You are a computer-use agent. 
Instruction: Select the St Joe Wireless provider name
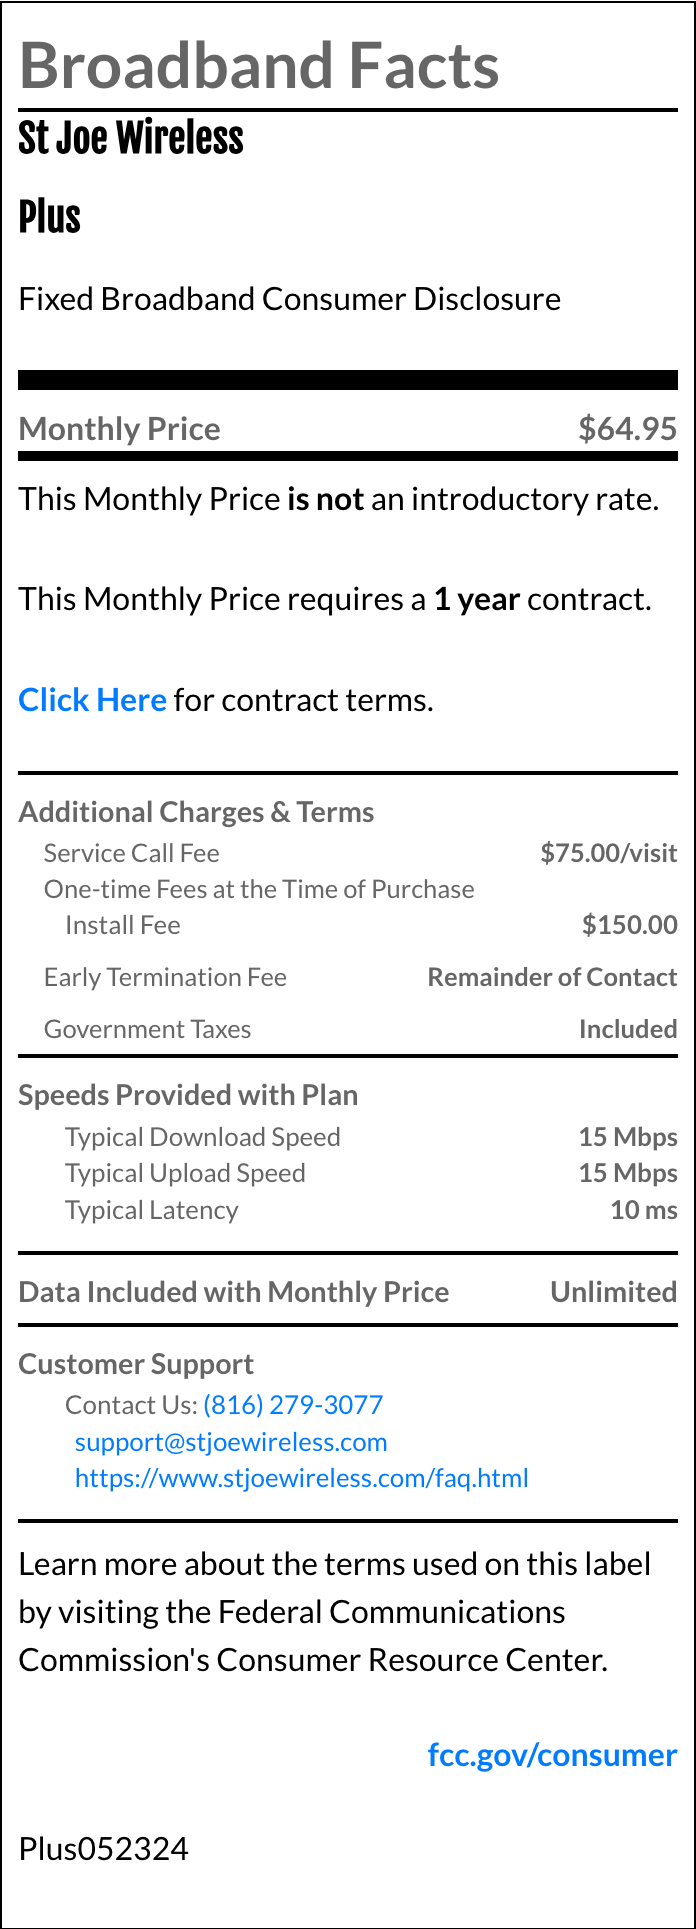(x=131, y=138)
